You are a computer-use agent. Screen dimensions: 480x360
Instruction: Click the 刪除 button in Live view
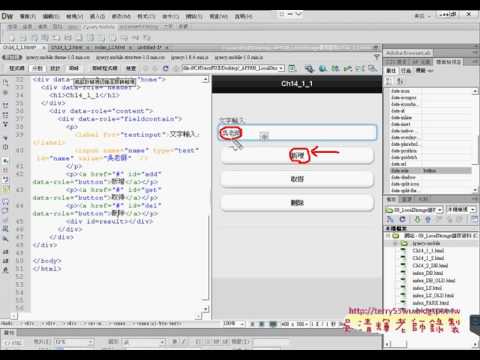tap(297, 203)
